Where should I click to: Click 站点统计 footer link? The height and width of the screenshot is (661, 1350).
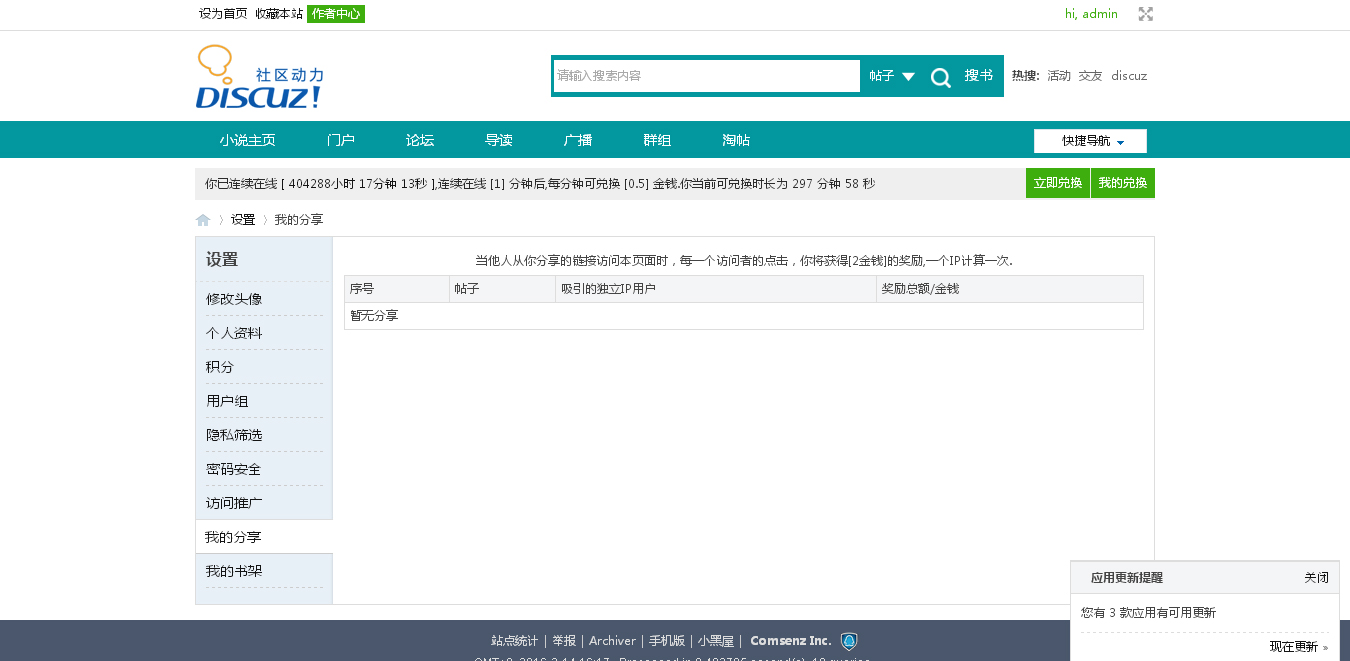[515, 641]
